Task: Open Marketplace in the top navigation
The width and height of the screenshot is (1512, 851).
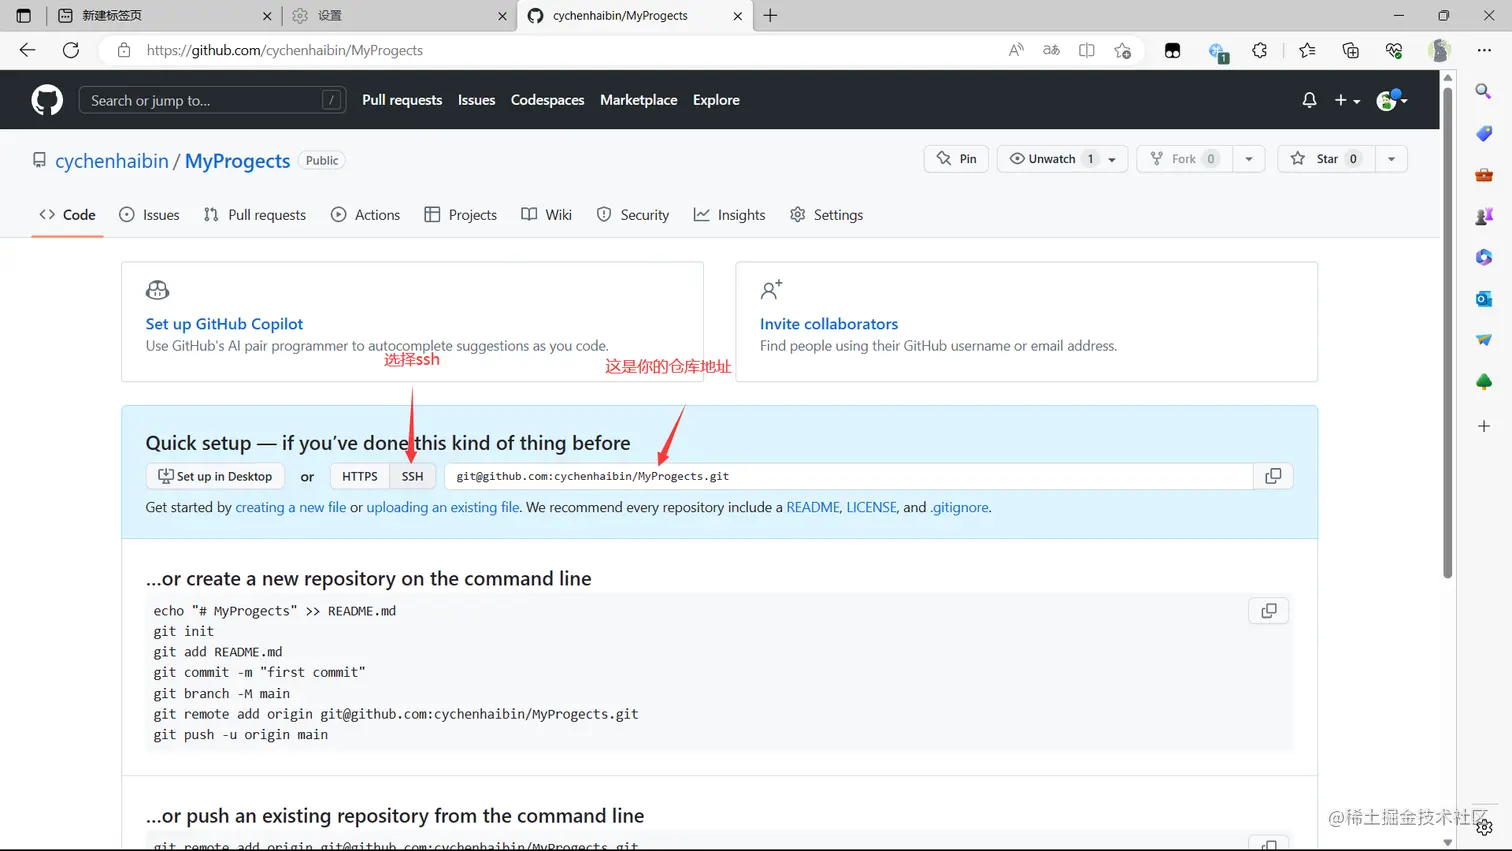Action: (x=638, y=100)
